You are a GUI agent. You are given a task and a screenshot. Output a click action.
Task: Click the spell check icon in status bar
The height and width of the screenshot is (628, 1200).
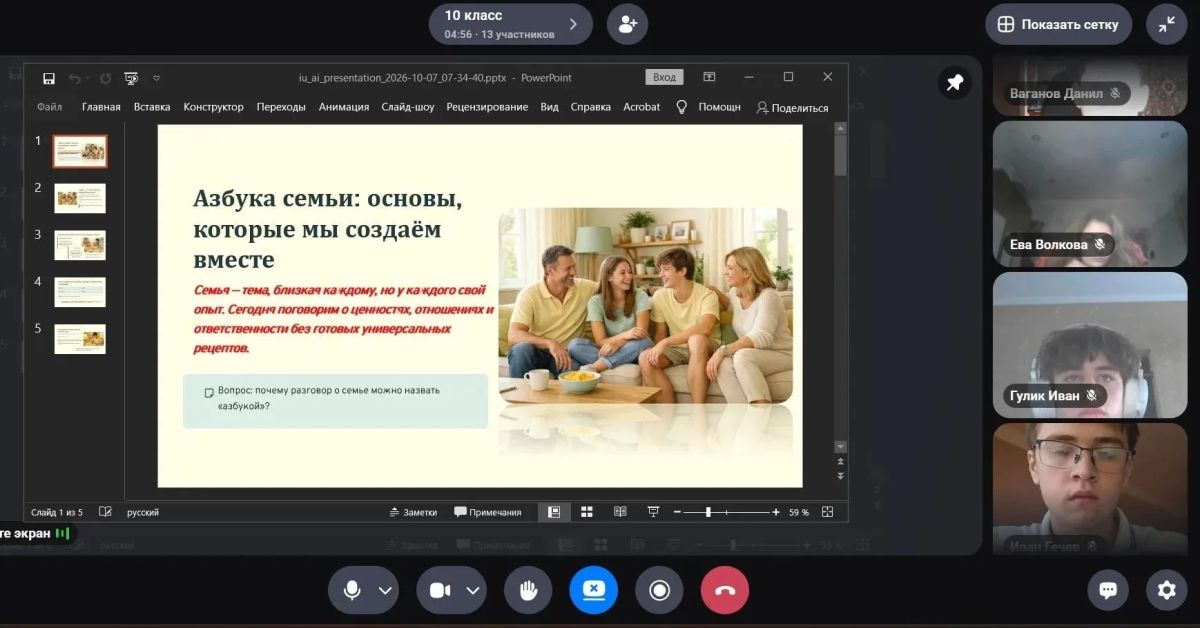pos(106,512)
